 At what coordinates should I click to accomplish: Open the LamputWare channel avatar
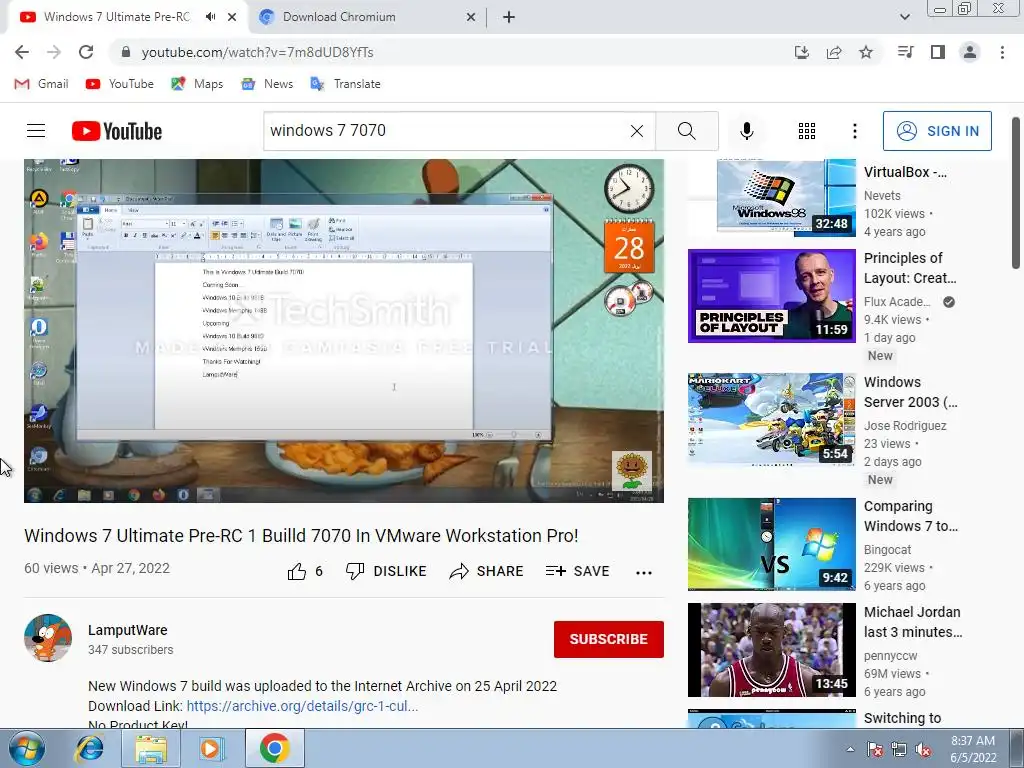point(48,638)
